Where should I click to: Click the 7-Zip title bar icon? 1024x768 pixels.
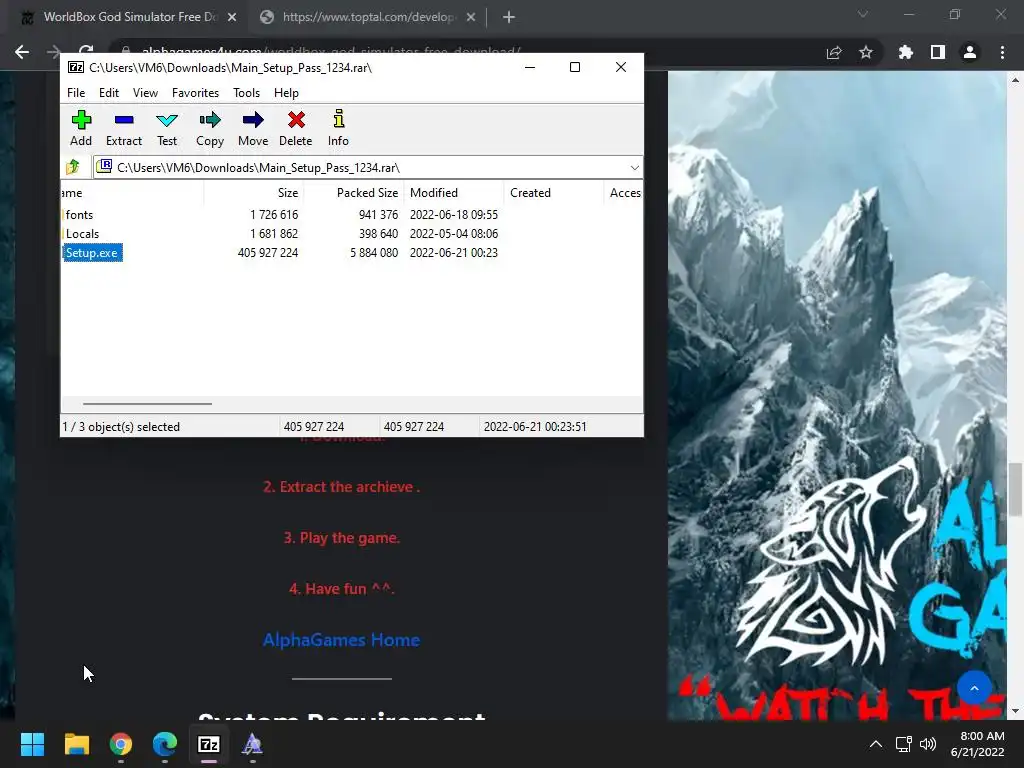pos(76,67)
